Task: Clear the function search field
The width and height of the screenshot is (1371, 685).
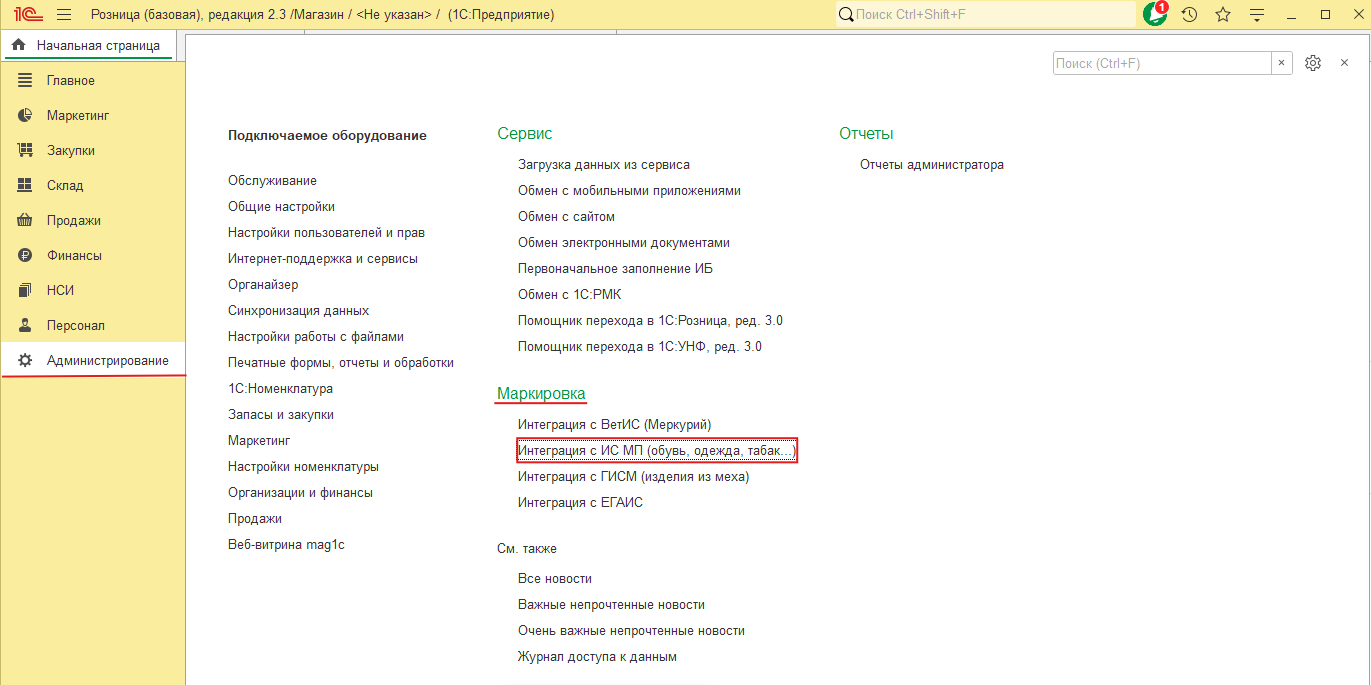Action: tap(1281, 63)
